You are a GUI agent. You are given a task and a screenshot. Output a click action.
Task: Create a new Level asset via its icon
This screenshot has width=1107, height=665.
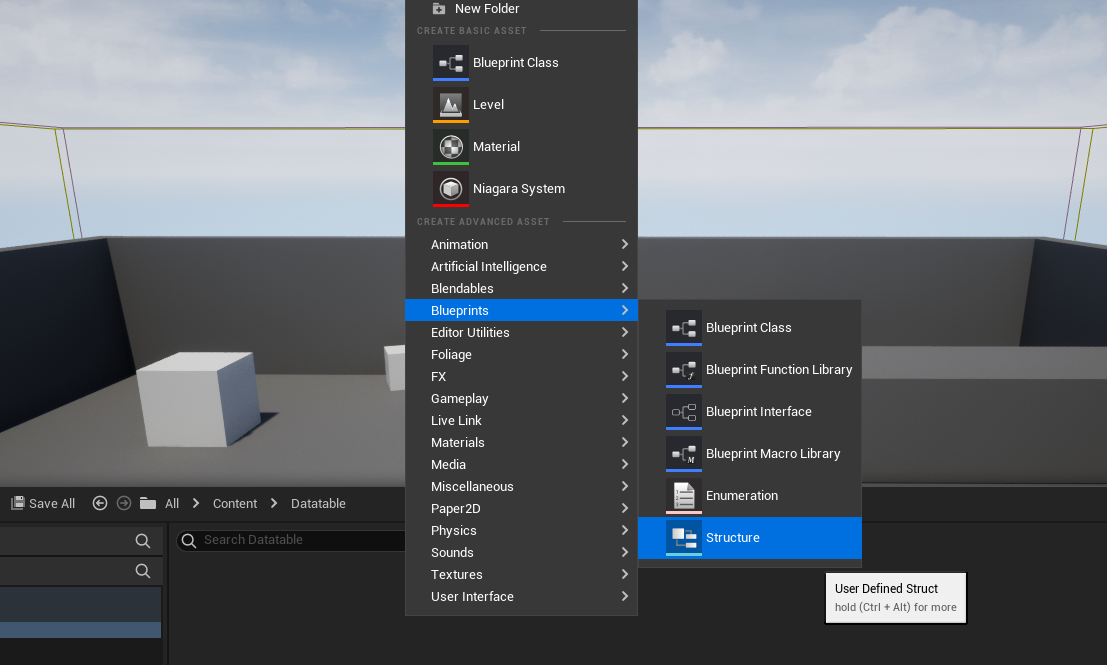point(450,104)
